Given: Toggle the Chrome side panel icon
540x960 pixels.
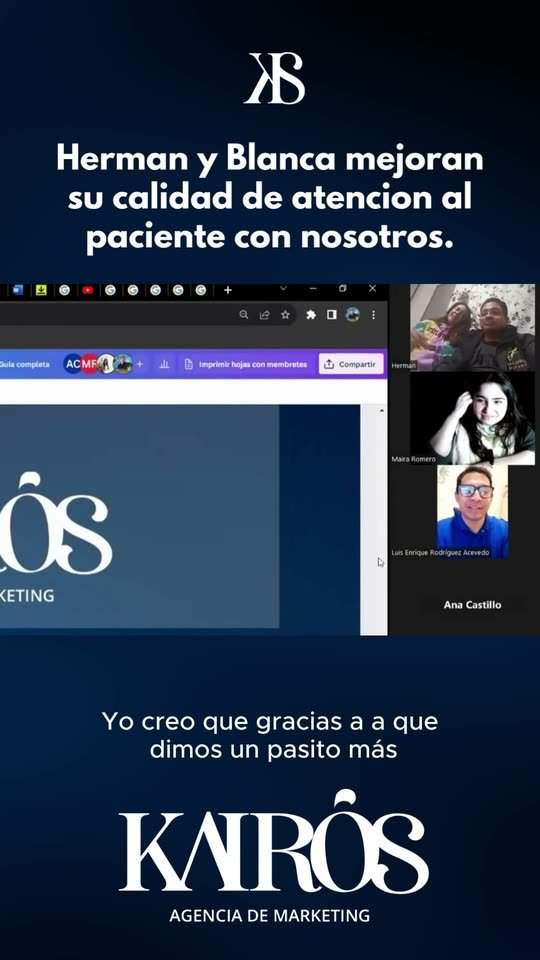Looking at the screenshot, I should point(332,315).
